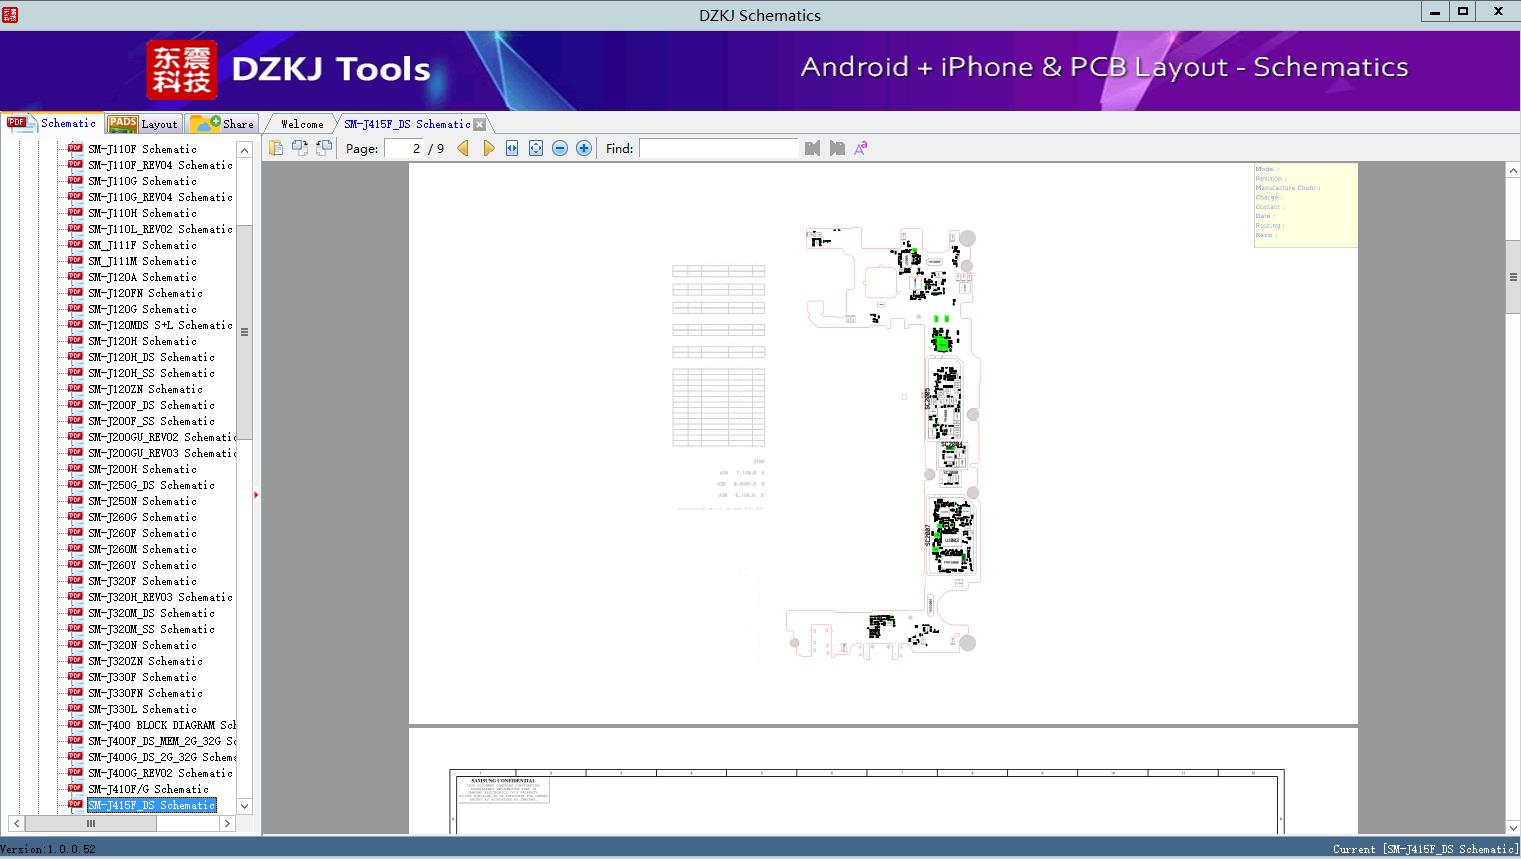The image size is (1521, 859).
Task: Open SM-J200F_DS Schematic
Action: point(151,405)
